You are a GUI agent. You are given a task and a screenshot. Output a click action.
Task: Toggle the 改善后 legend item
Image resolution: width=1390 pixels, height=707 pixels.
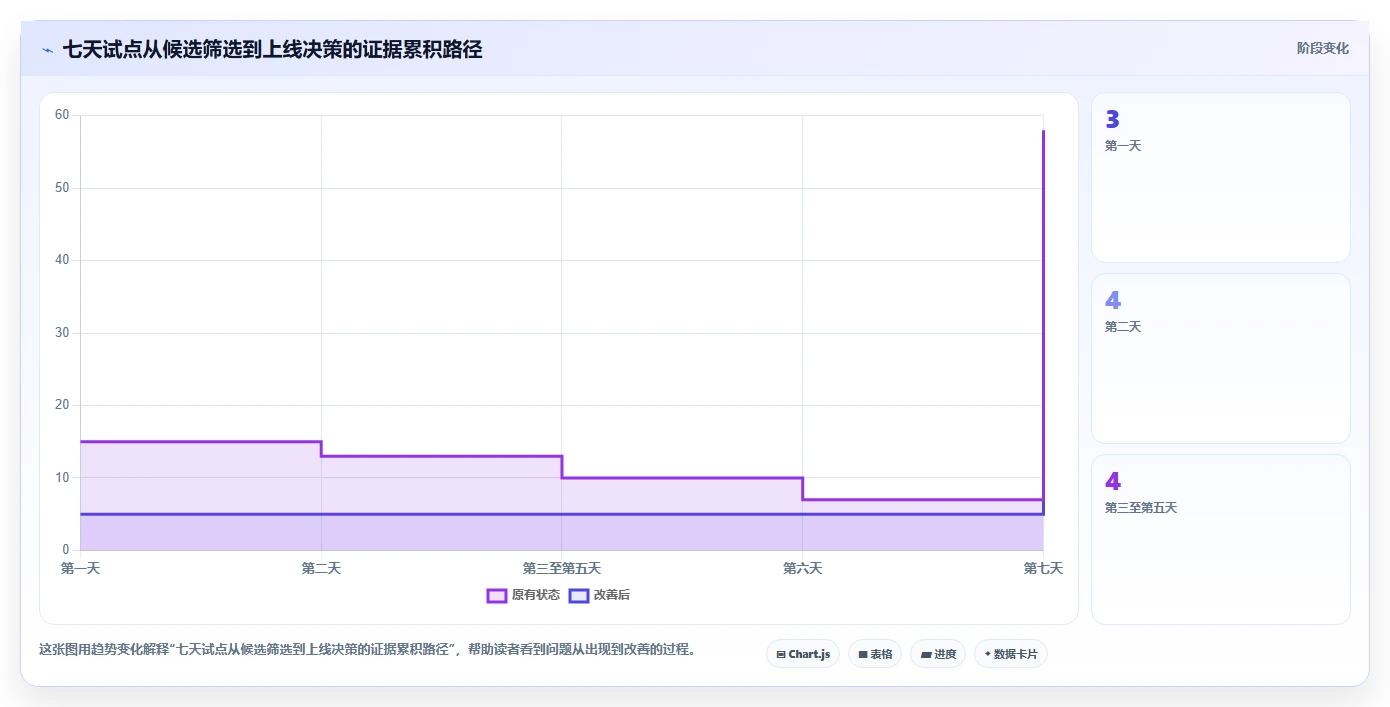pos(599,595)
